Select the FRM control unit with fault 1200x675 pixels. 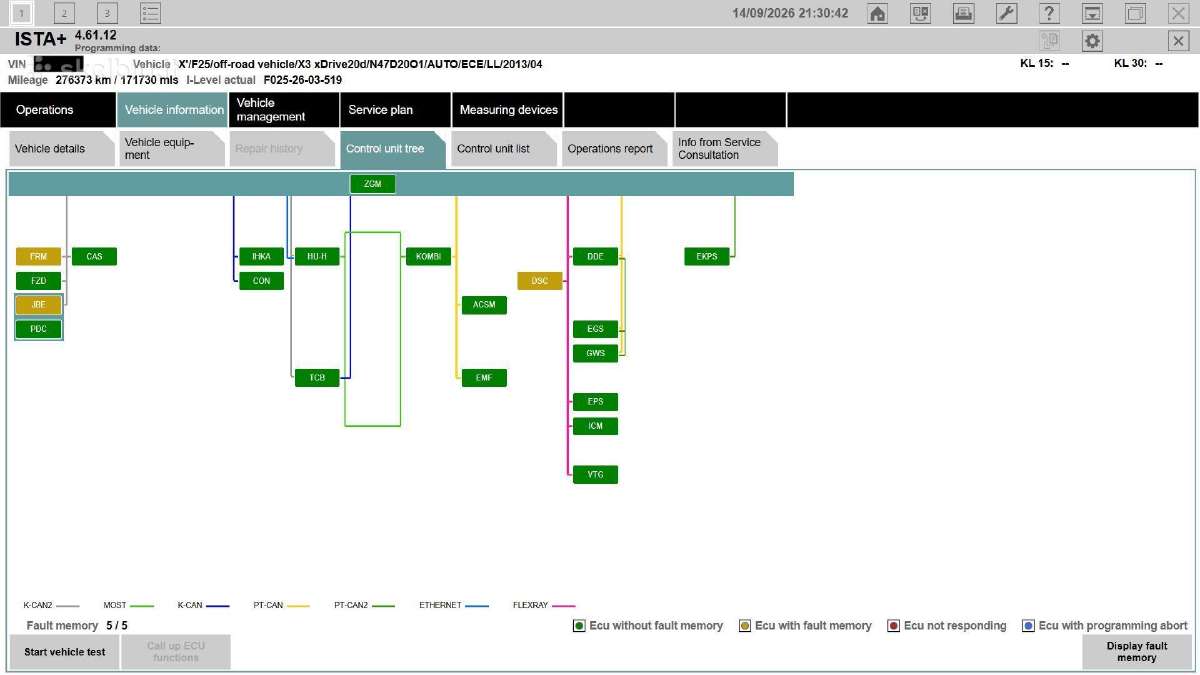point(38,257)
